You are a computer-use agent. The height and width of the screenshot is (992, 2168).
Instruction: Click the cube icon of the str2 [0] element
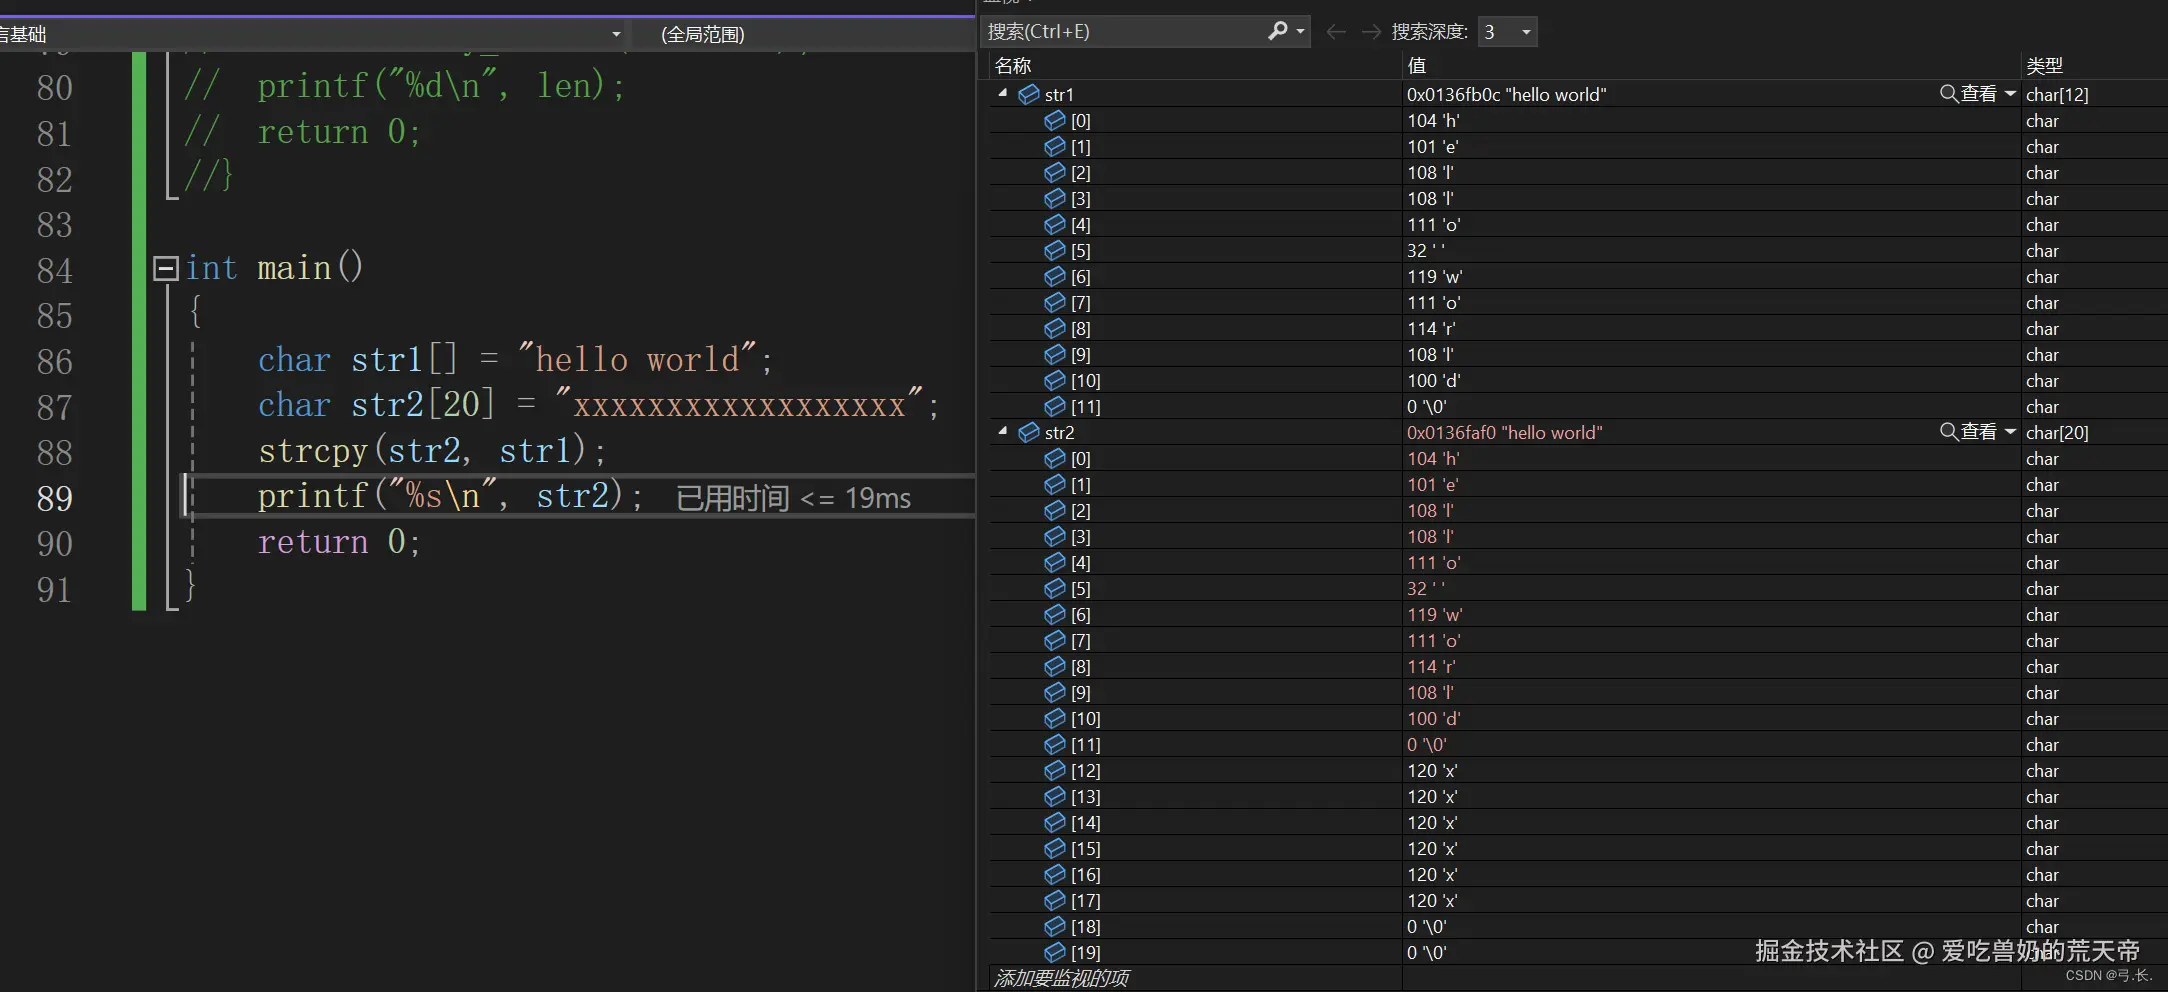1055,458
